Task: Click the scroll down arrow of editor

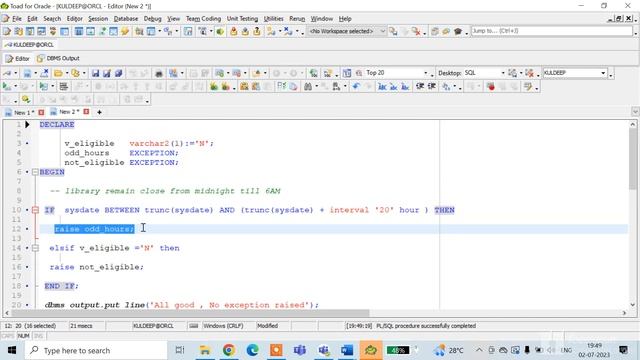Action: point(633,304)
